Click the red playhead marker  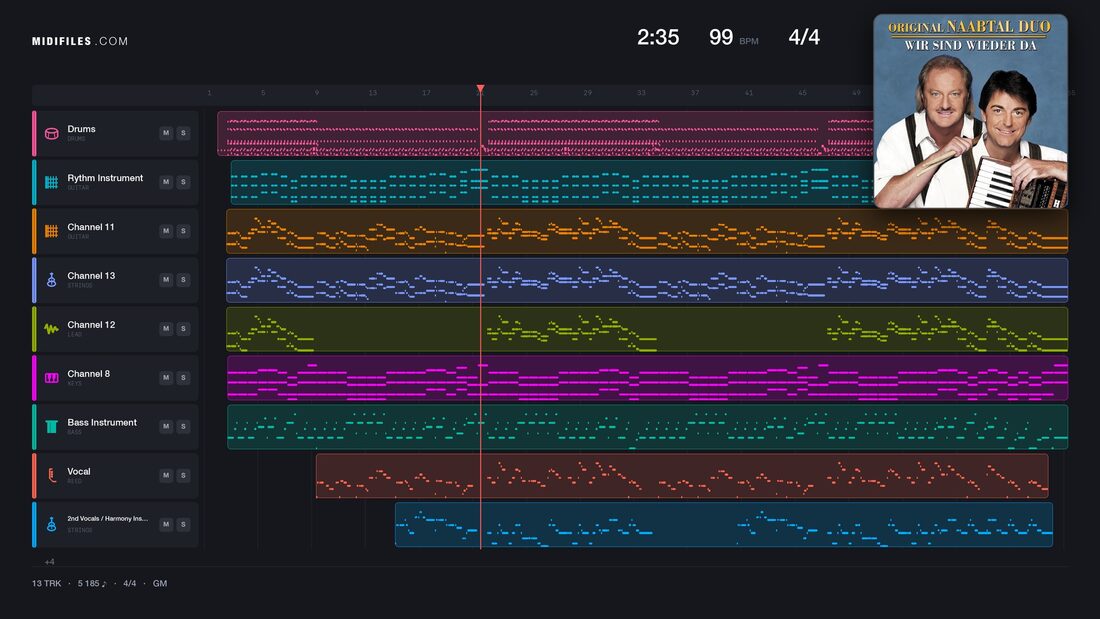point(481,89)
